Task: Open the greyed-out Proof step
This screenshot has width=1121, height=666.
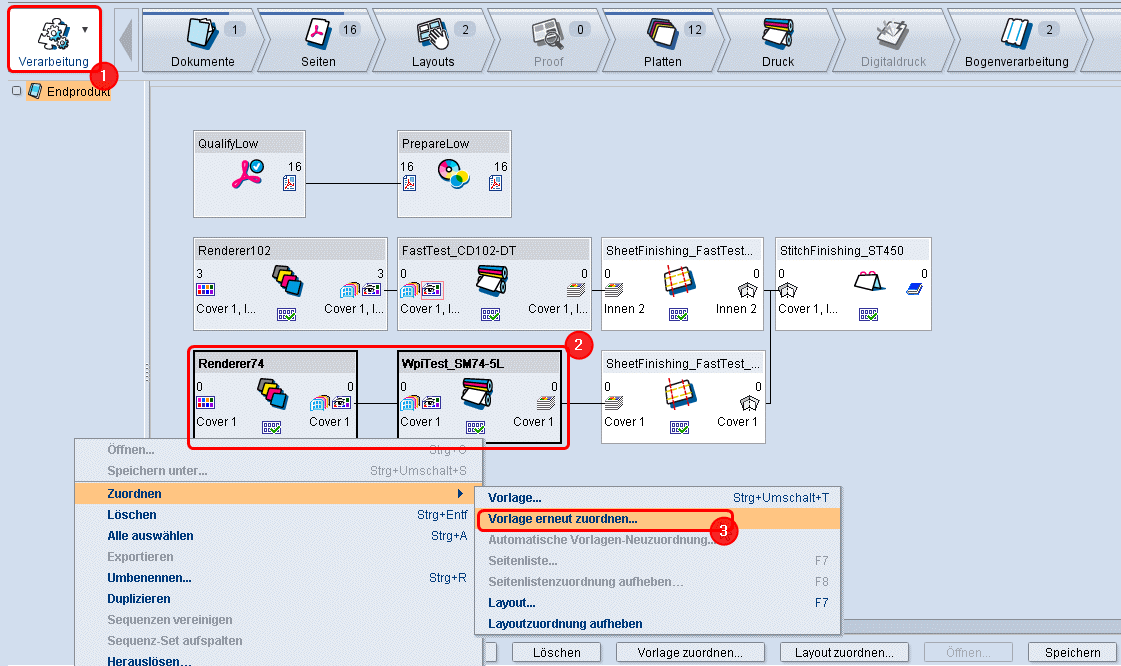Action: 548,41
